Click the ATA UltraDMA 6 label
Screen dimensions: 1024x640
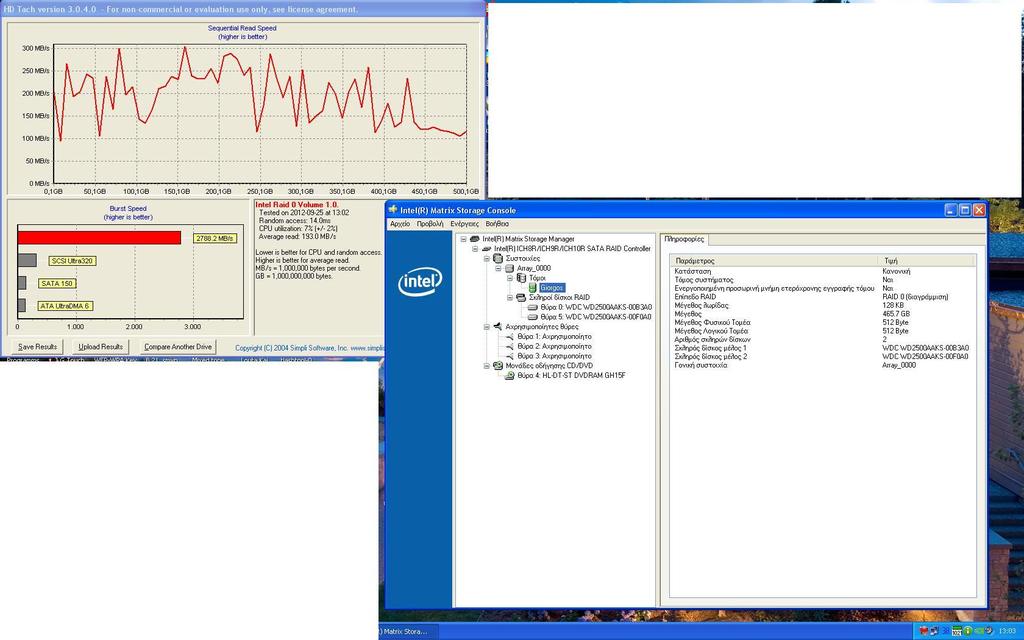65,306
